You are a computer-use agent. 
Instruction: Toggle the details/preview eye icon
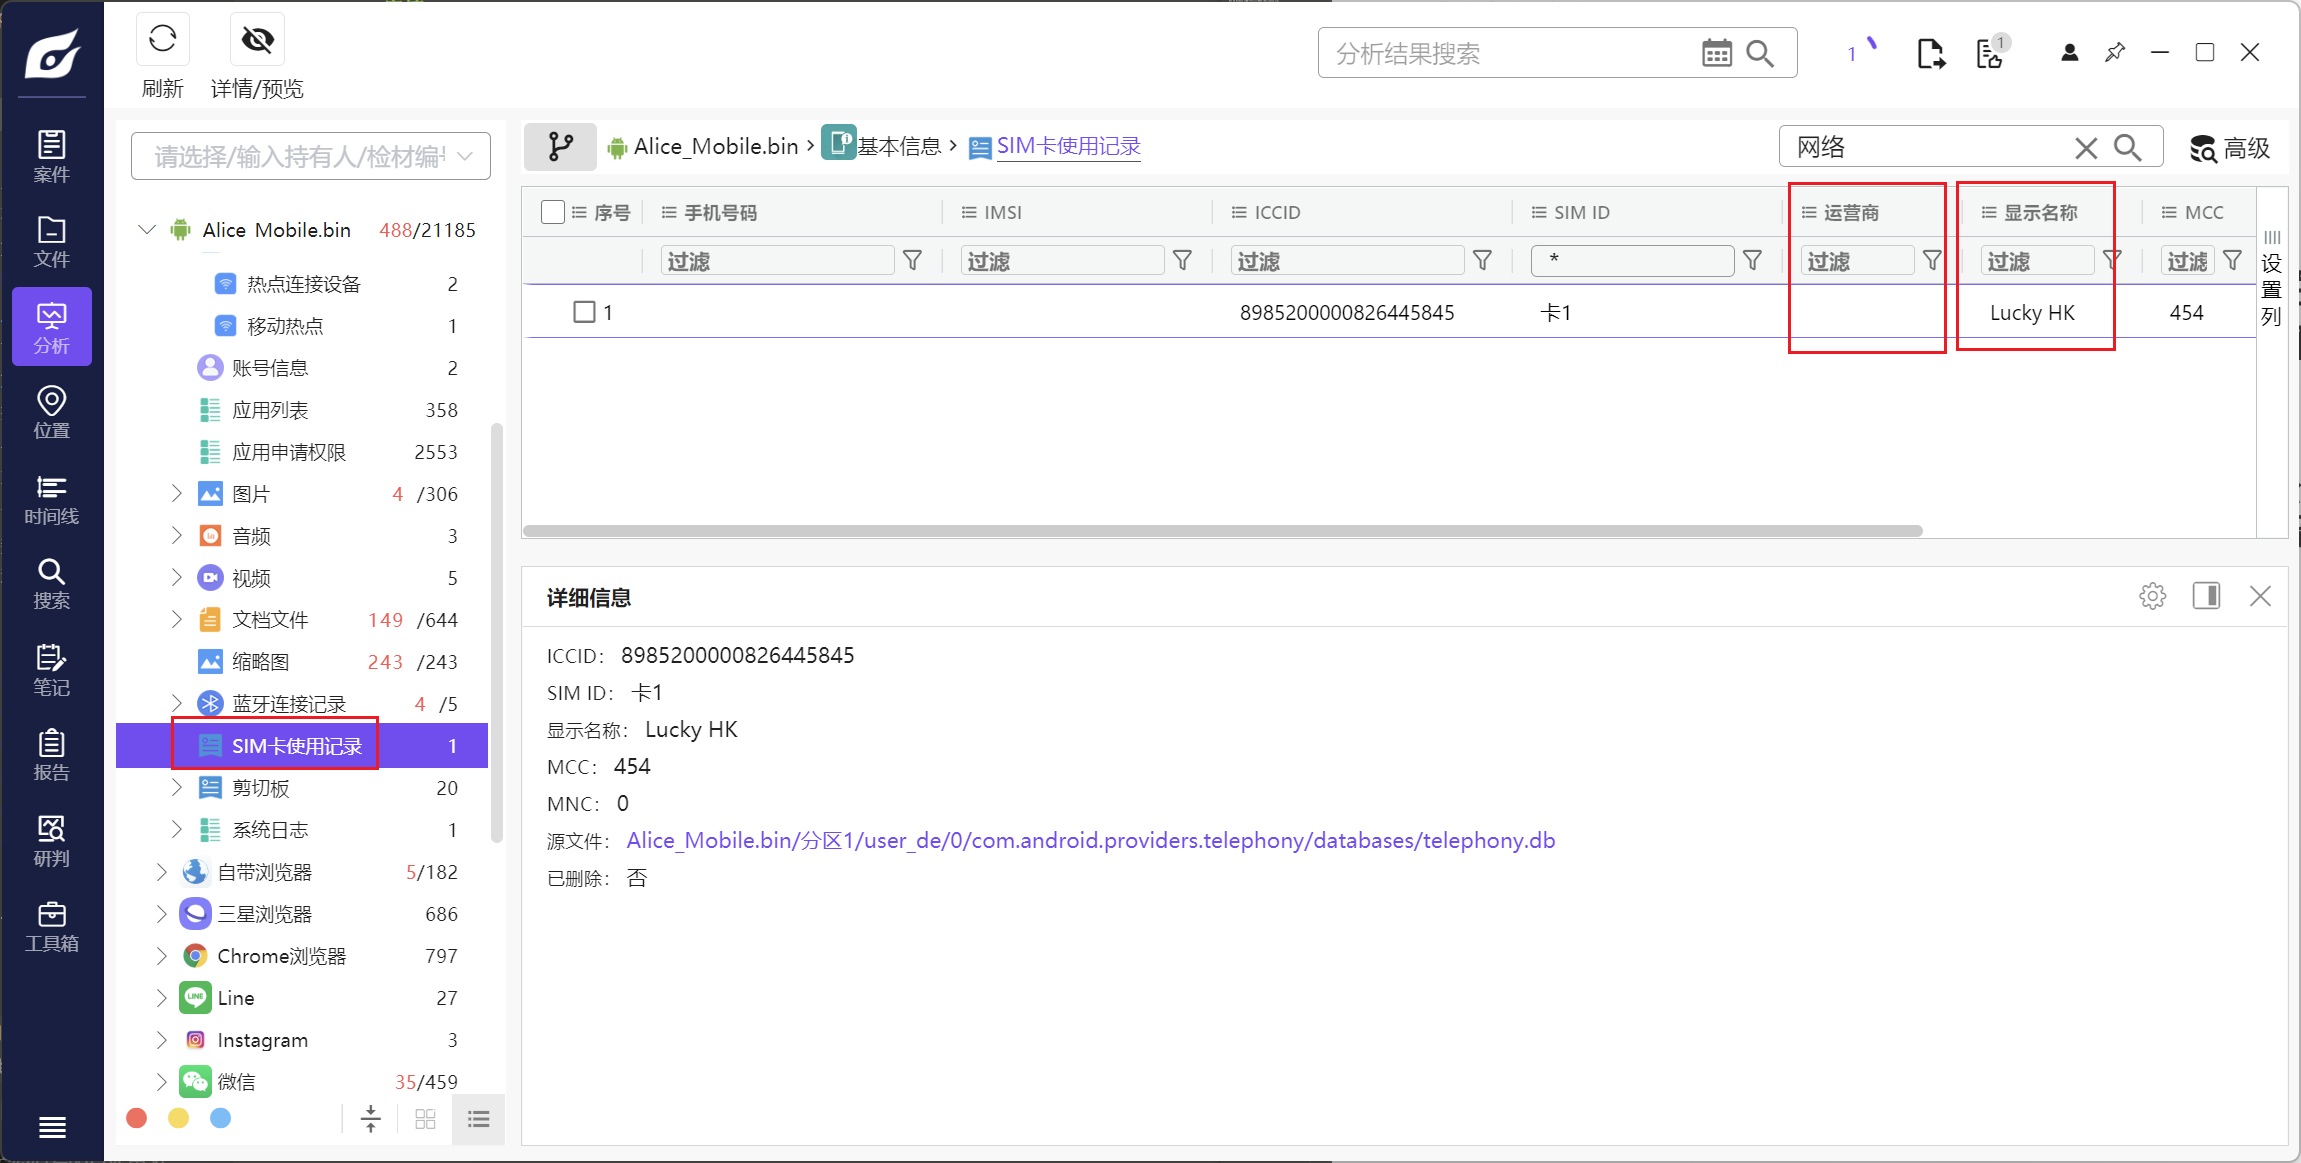[257, 40]
